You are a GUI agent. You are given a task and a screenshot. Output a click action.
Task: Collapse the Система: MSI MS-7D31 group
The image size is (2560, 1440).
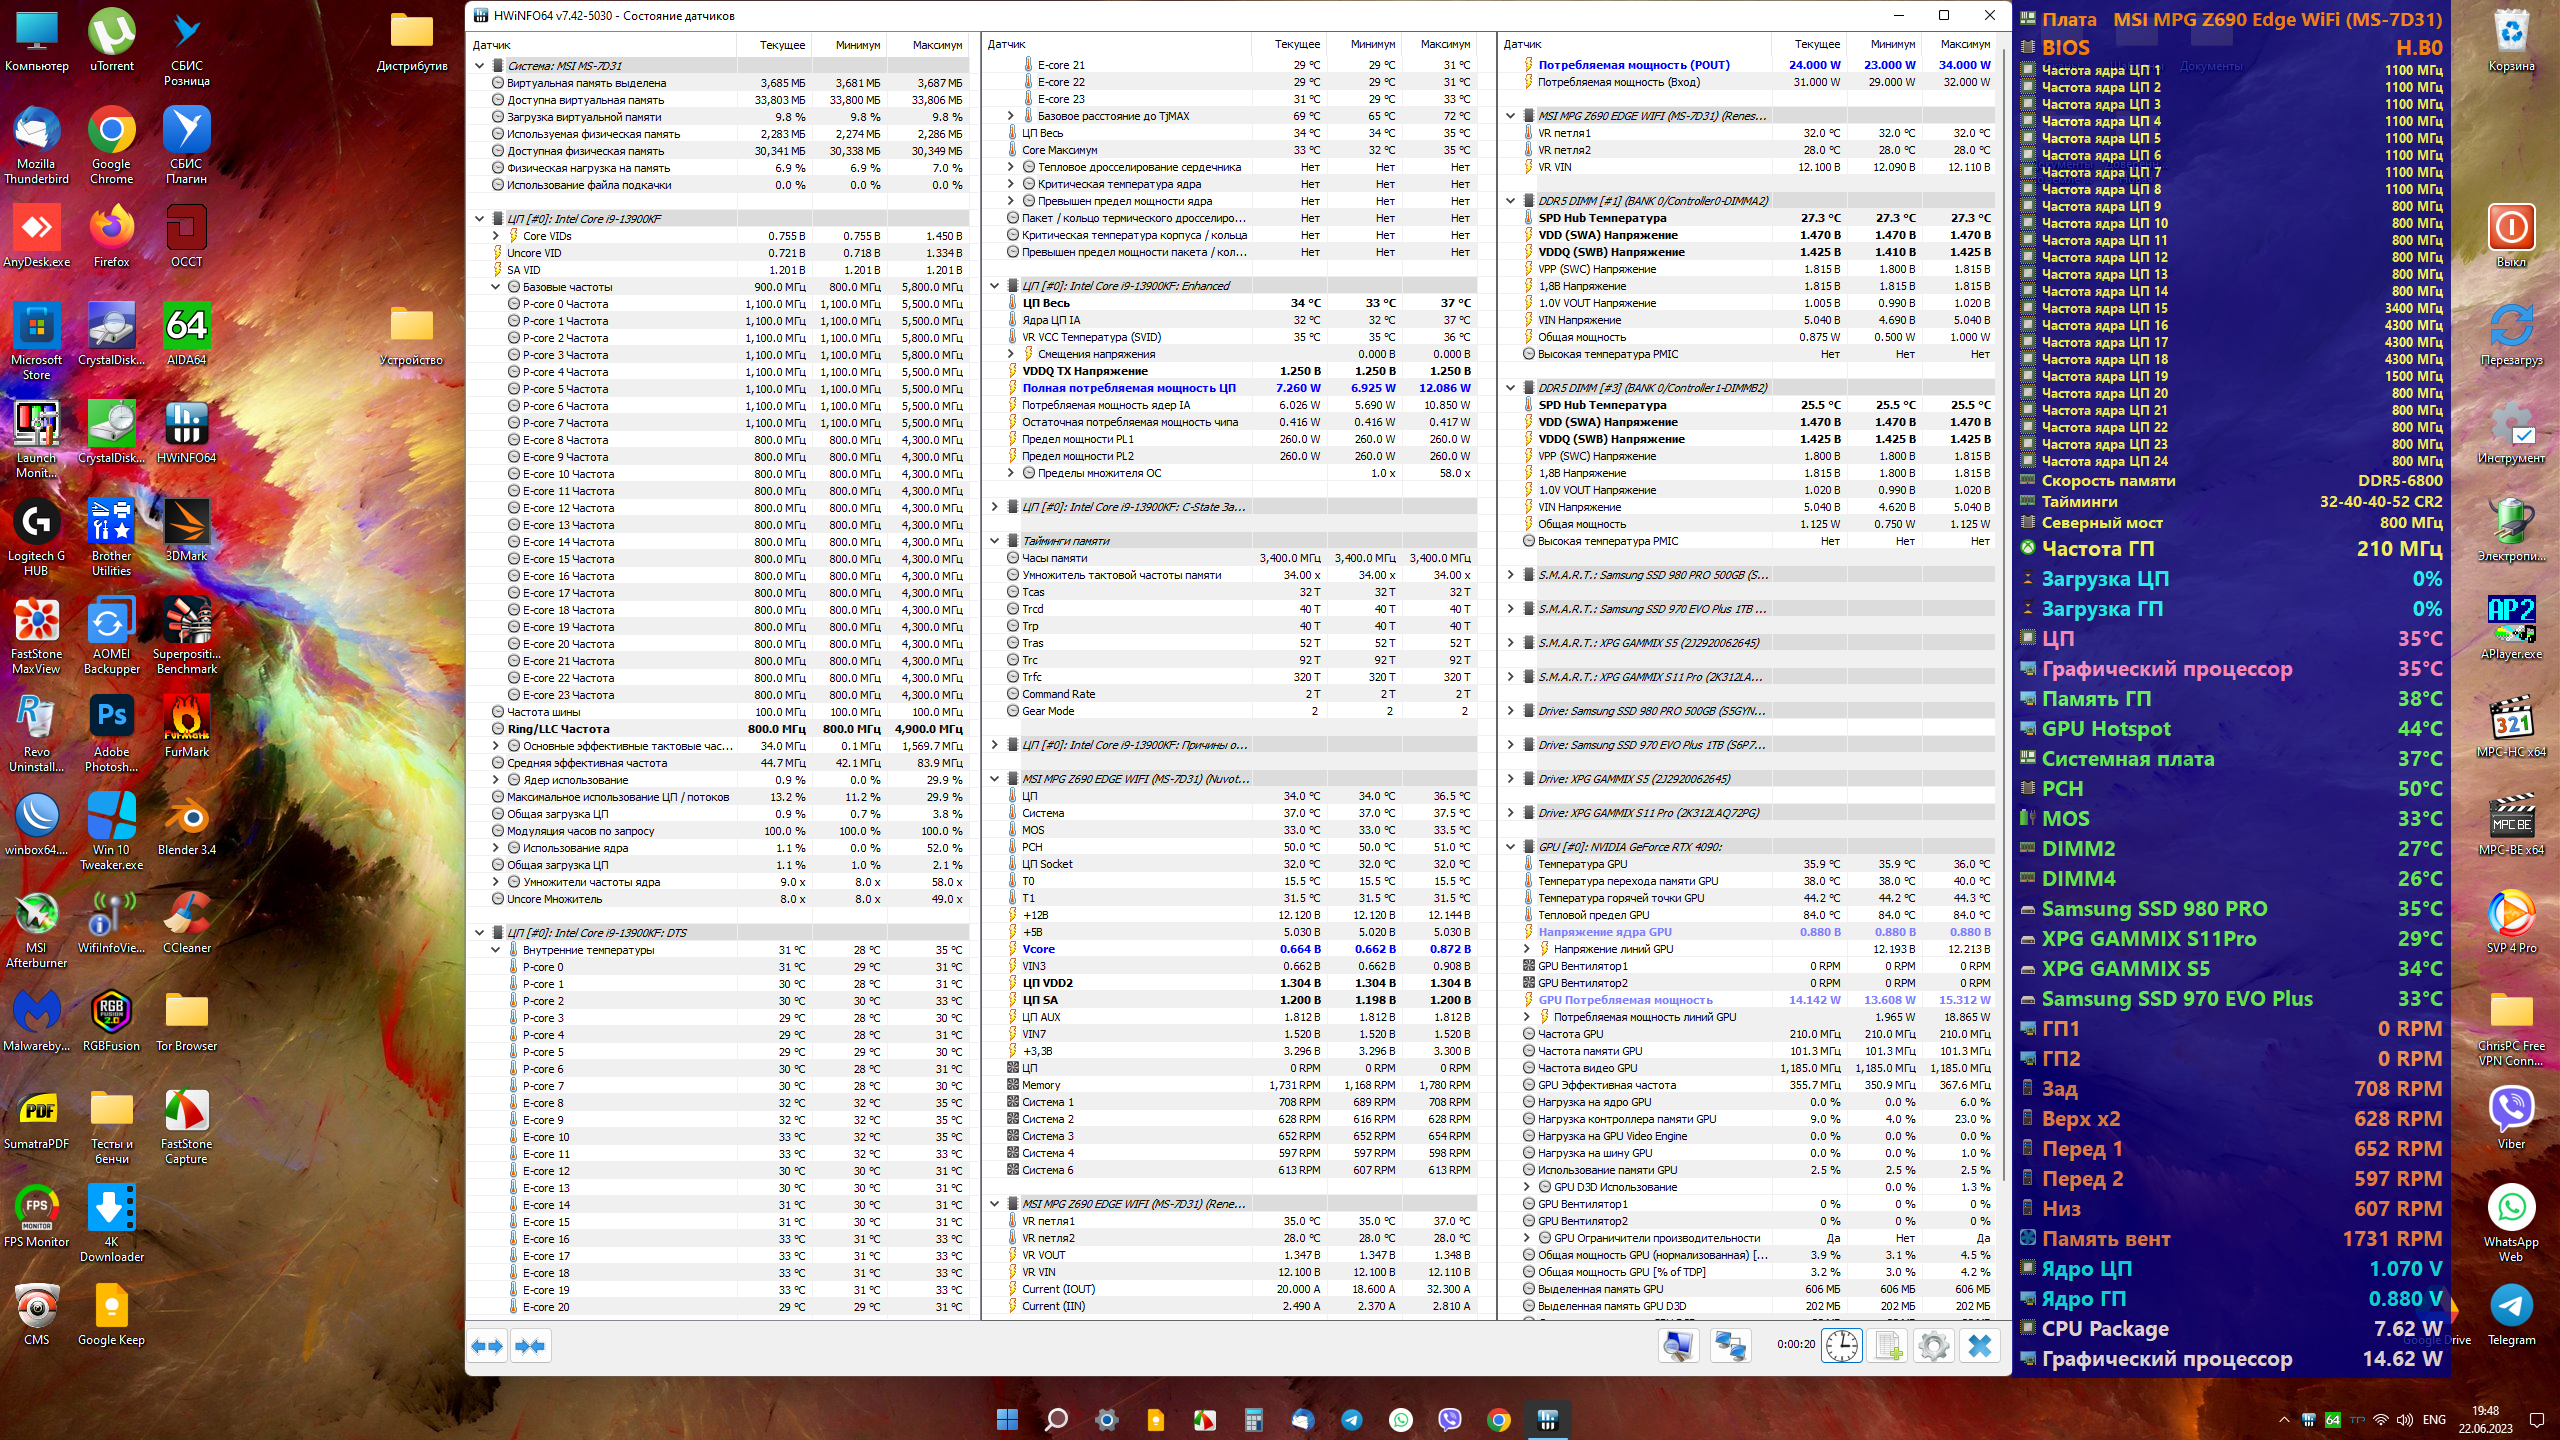pyautogui.click(x=480, y=66)
